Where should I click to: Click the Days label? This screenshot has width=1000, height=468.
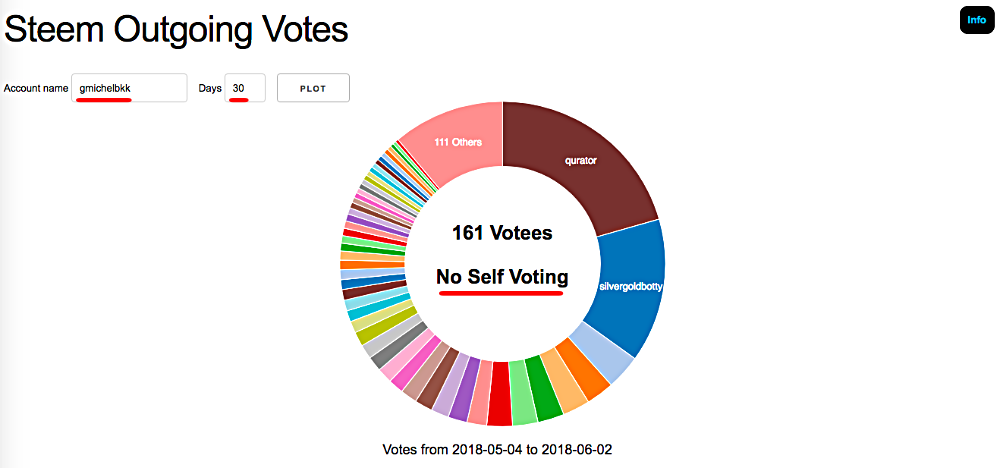(x=210, y=89)
